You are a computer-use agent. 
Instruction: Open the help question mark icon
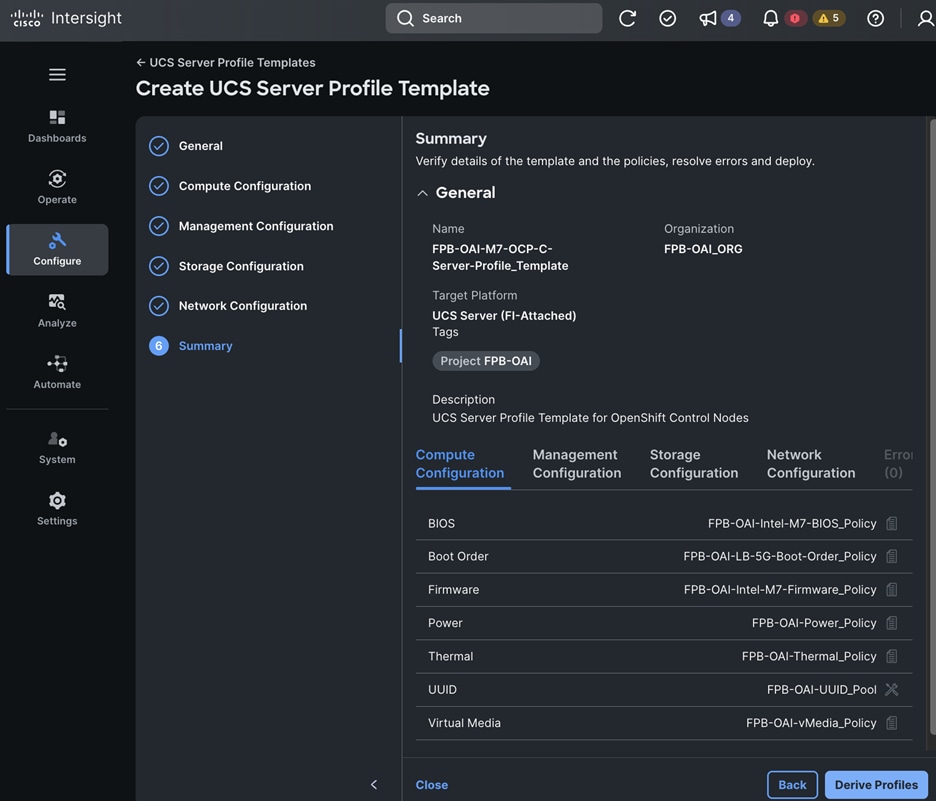pos(875,19)
